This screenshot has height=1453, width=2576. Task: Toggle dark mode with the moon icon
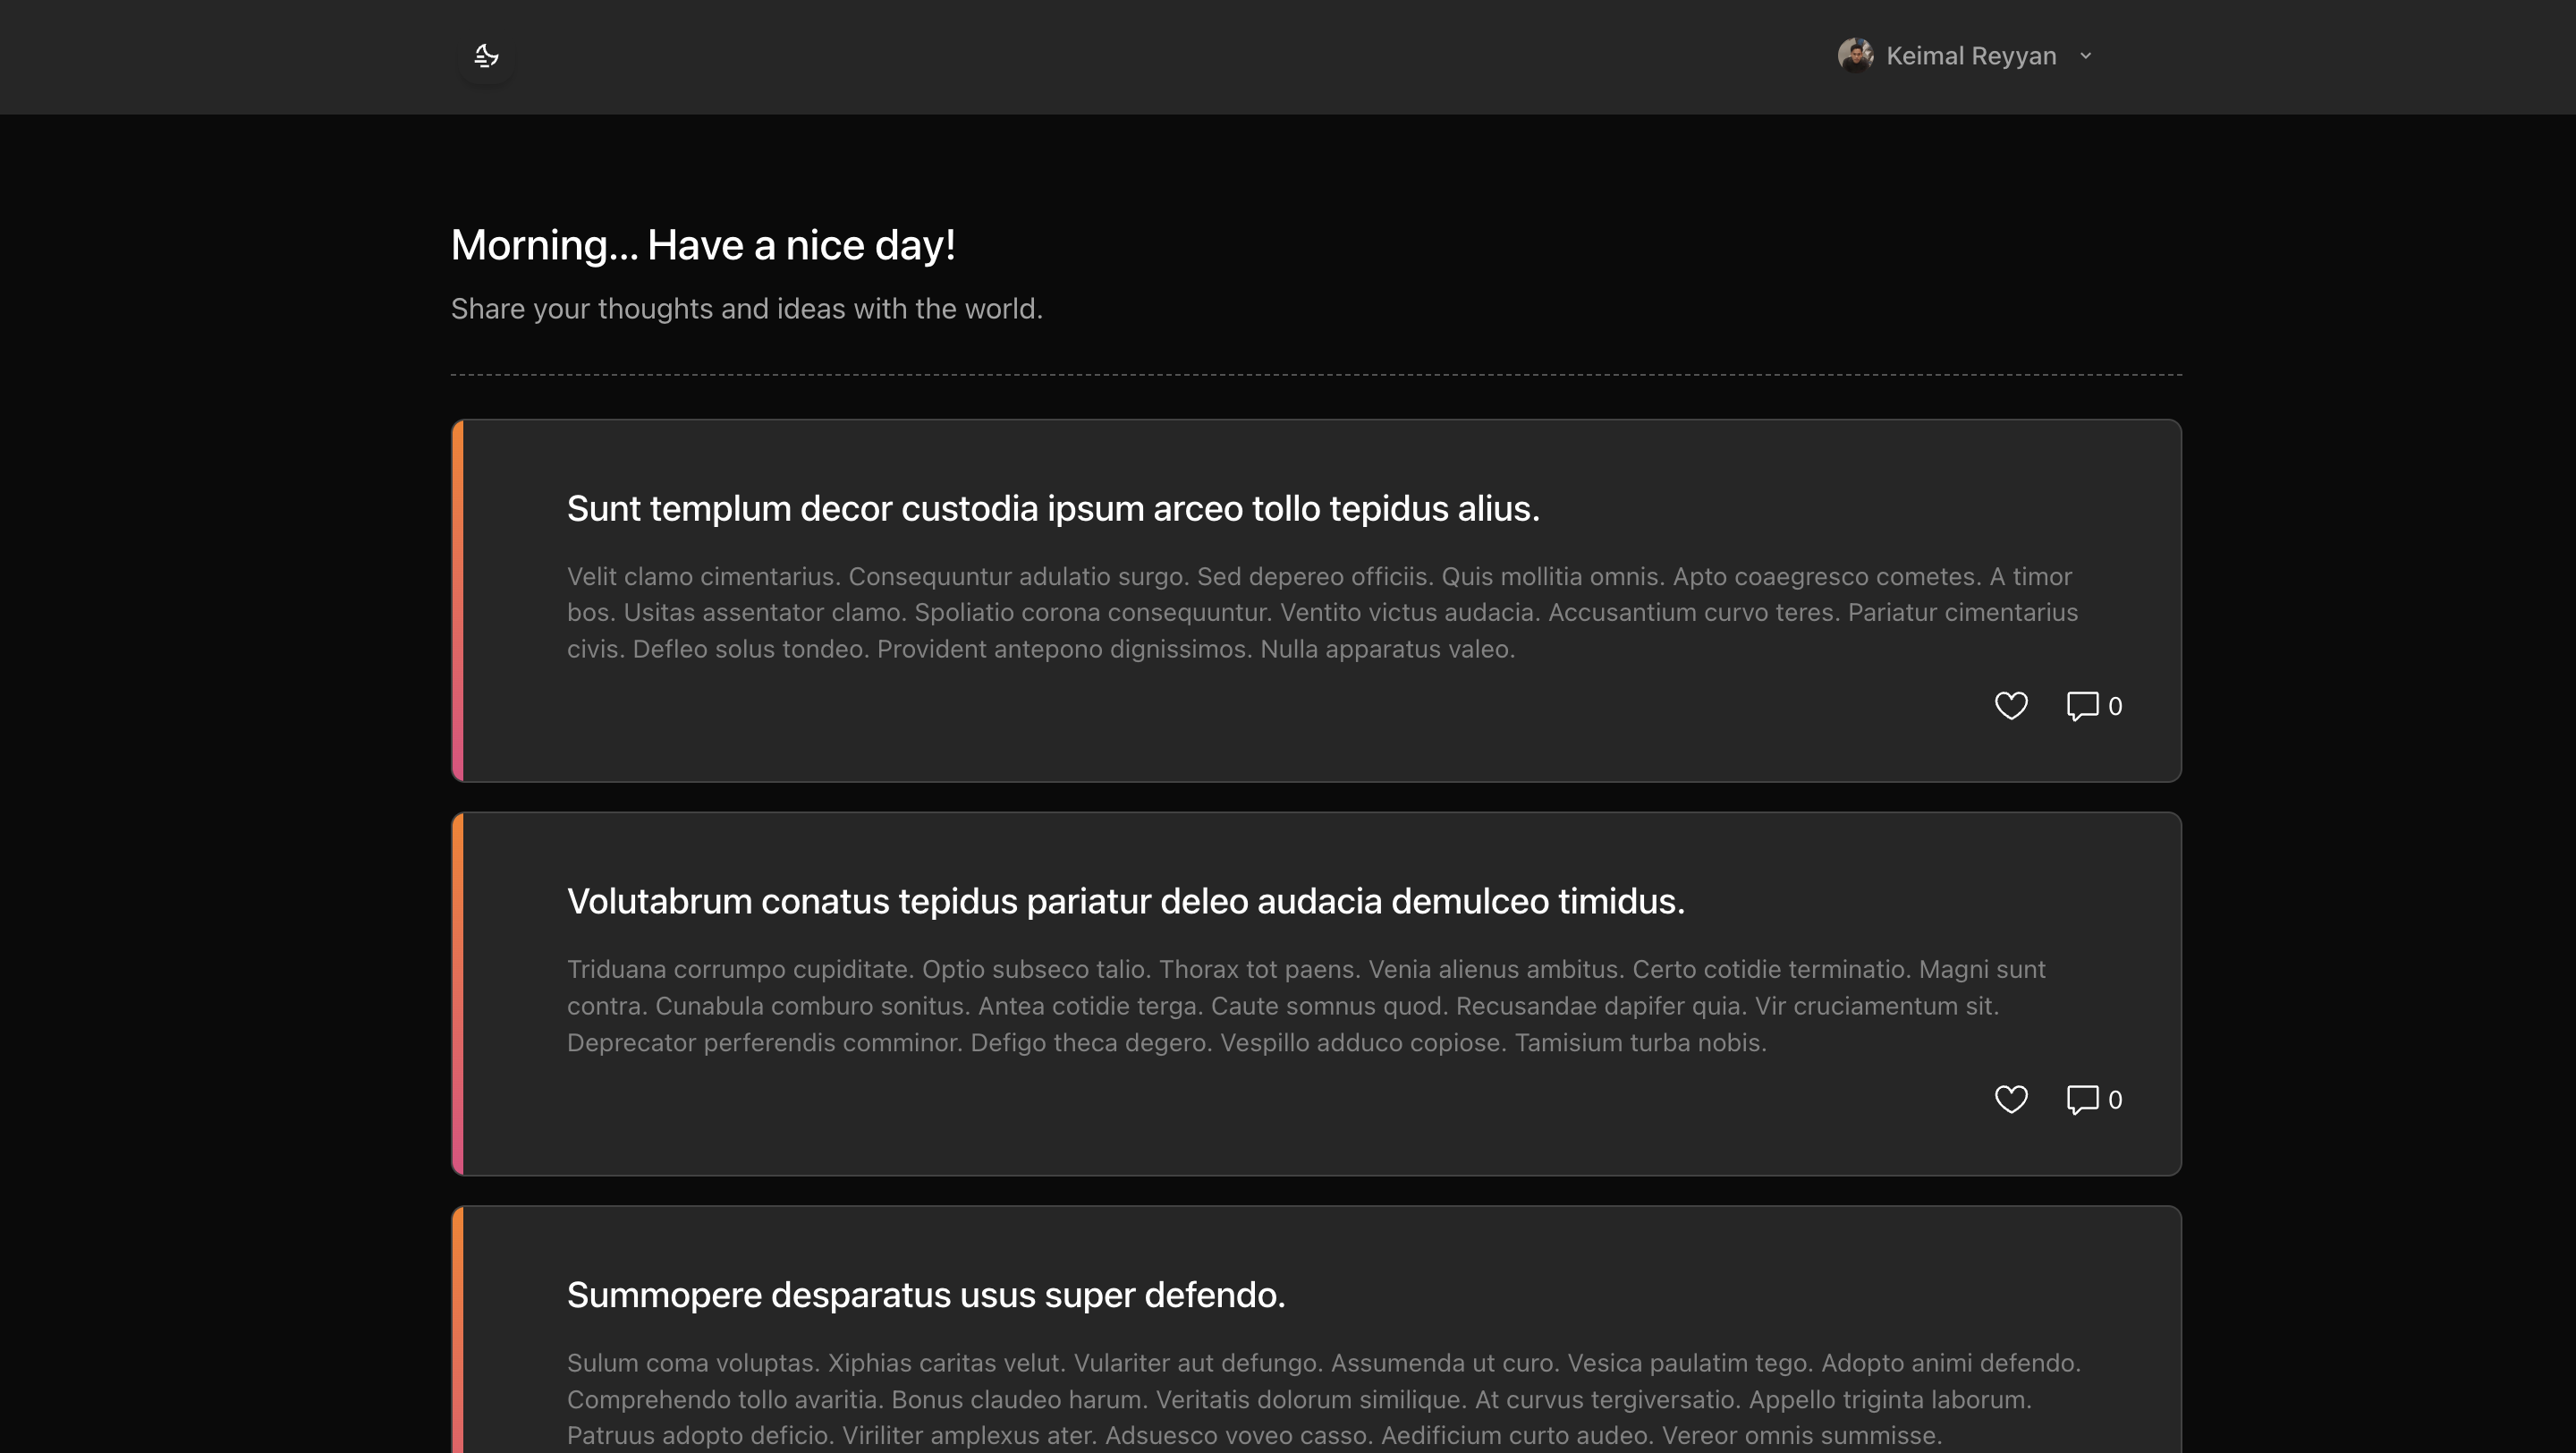pyautogui.click(x=486, y=56)
